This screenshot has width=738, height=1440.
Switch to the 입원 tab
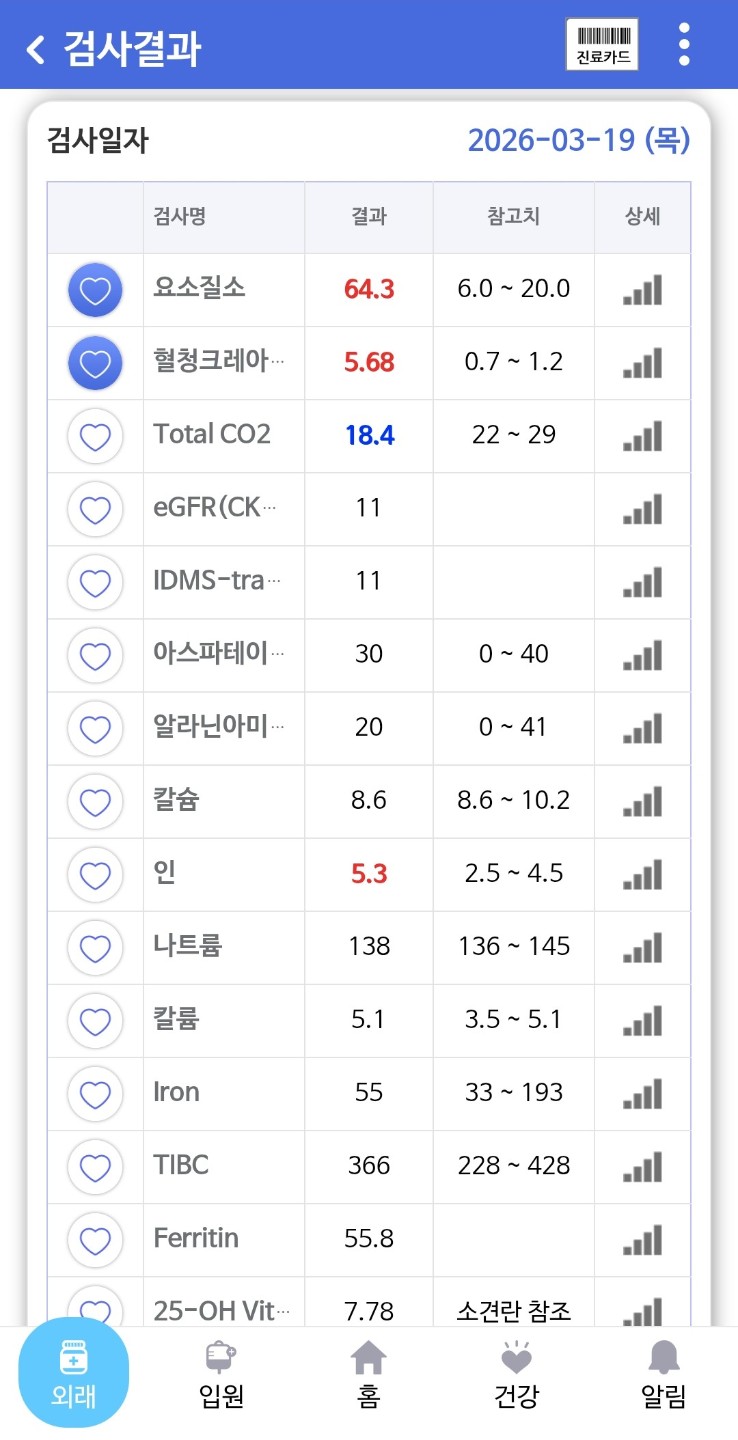pos(222,1376)
